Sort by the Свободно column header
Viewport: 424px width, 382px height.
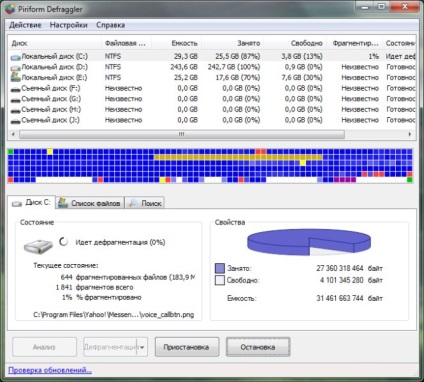coord(295,43)
